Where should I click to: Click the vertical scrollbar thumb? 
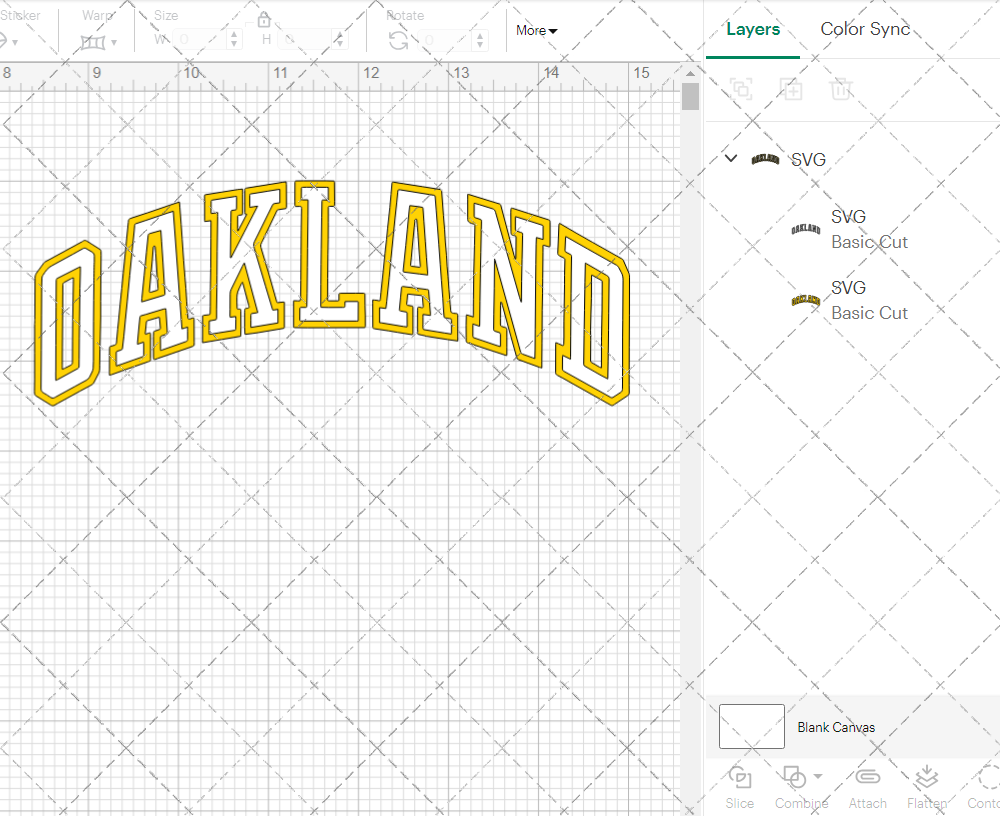690,96
